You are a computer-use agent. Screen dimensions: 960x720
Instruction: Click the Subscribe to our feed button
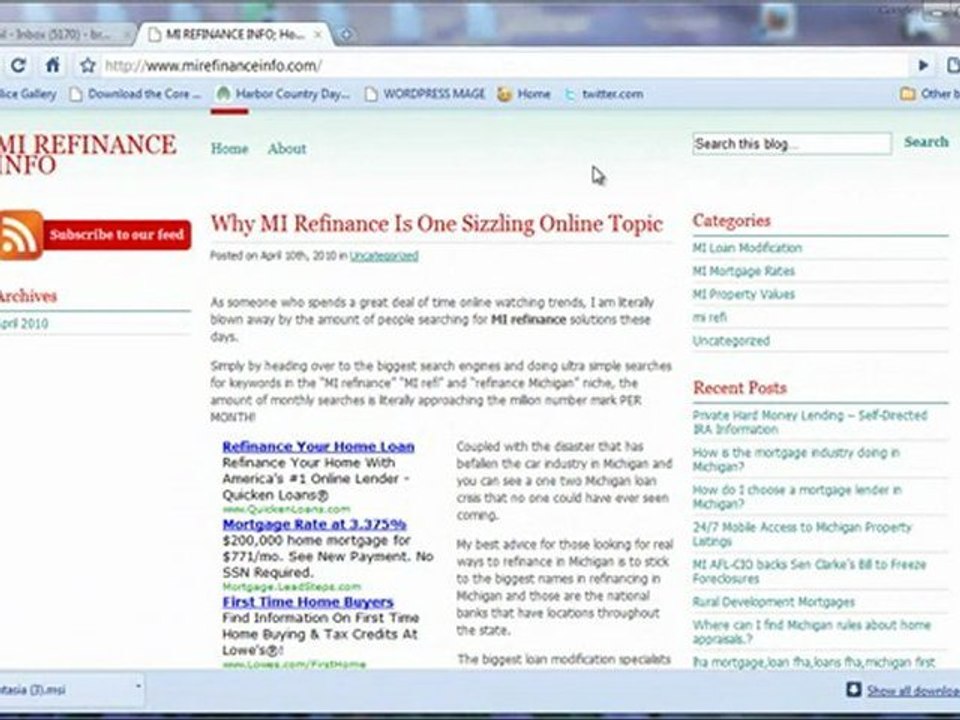click(117, 235)
